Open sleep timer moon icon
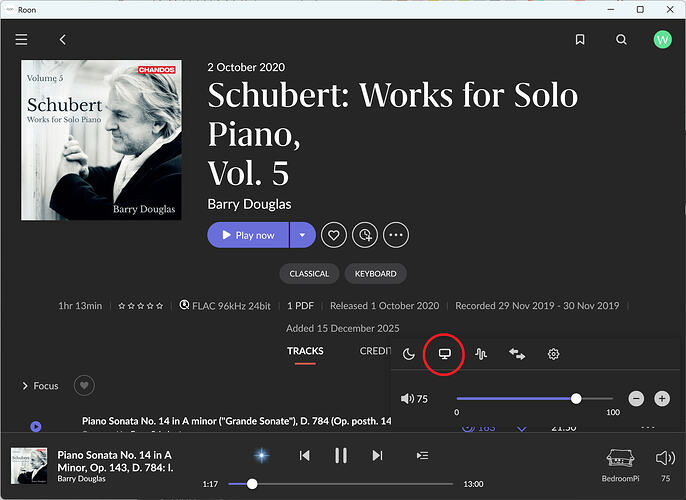The image size is (686, 500). coord(409,354)
